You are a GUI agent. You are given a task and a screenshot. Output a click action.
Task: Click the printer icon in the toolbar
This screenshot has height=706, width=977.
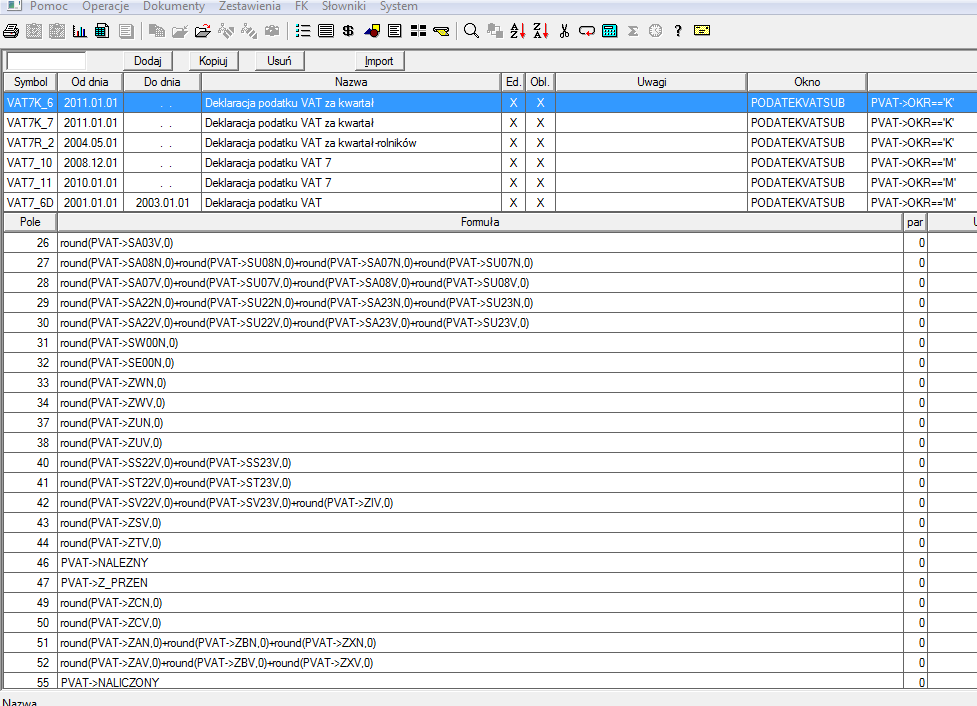point(11,31)
